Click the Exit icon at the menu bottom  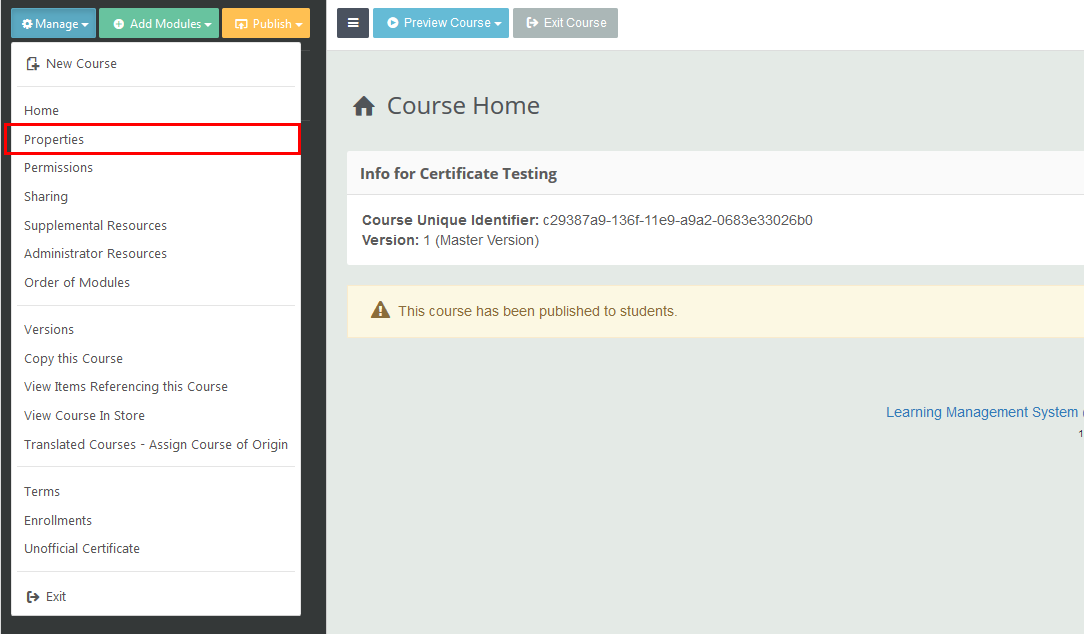pos(32,596)
